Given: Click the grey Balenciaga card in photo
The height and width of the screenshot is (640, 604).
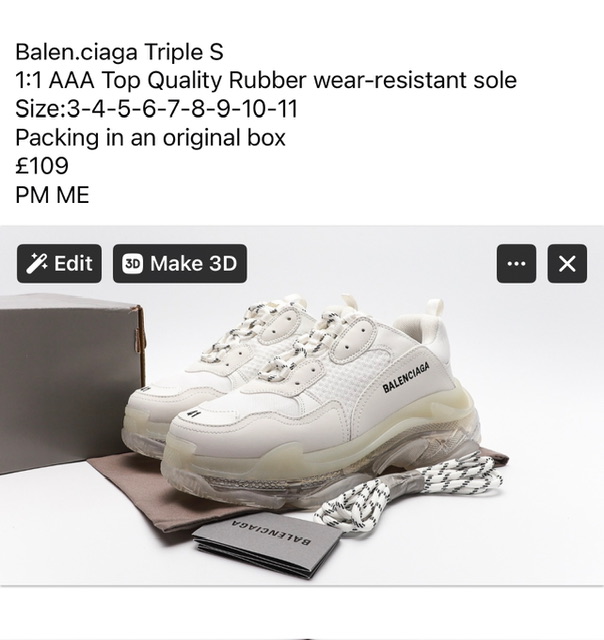Looking at the screenshot, I should 266,544.
